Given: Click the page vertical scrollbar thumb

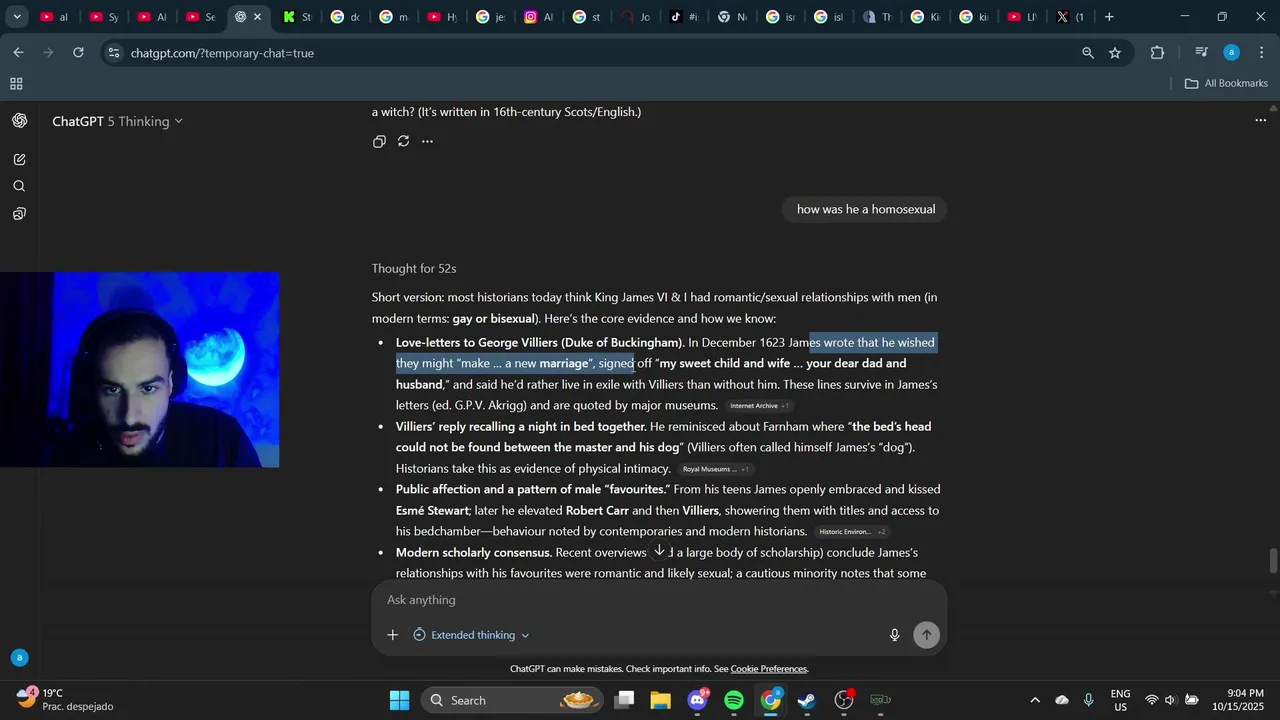Looking at the screenshot, I should click(1273, 561).
